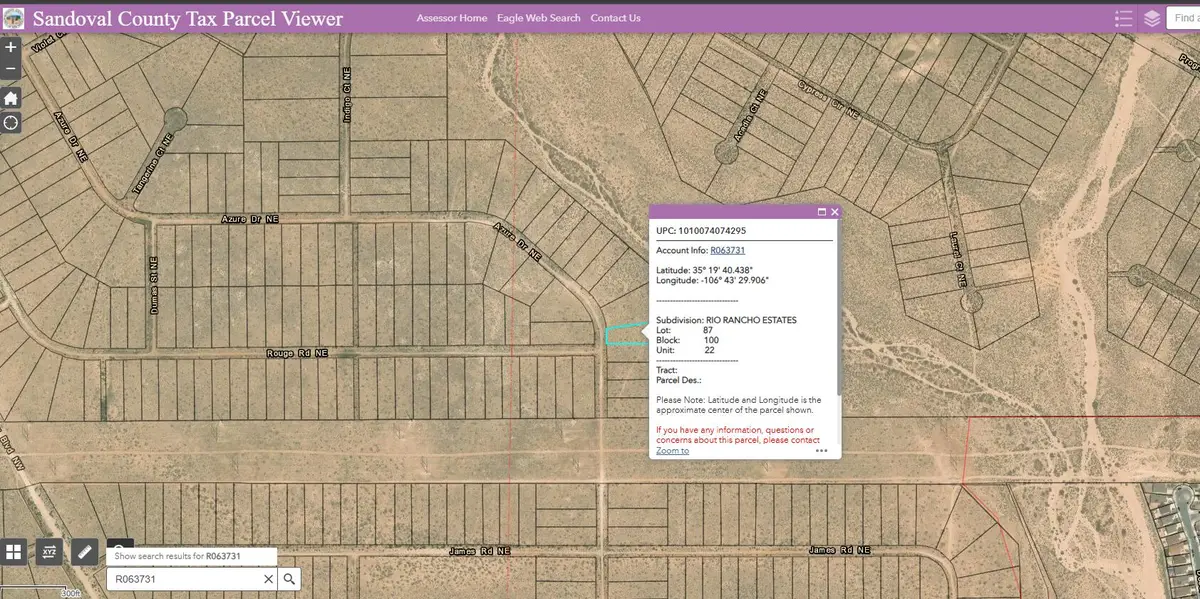
Task: Click the 'Rouge Rd NE' street label
Action: tap(297, 354)
